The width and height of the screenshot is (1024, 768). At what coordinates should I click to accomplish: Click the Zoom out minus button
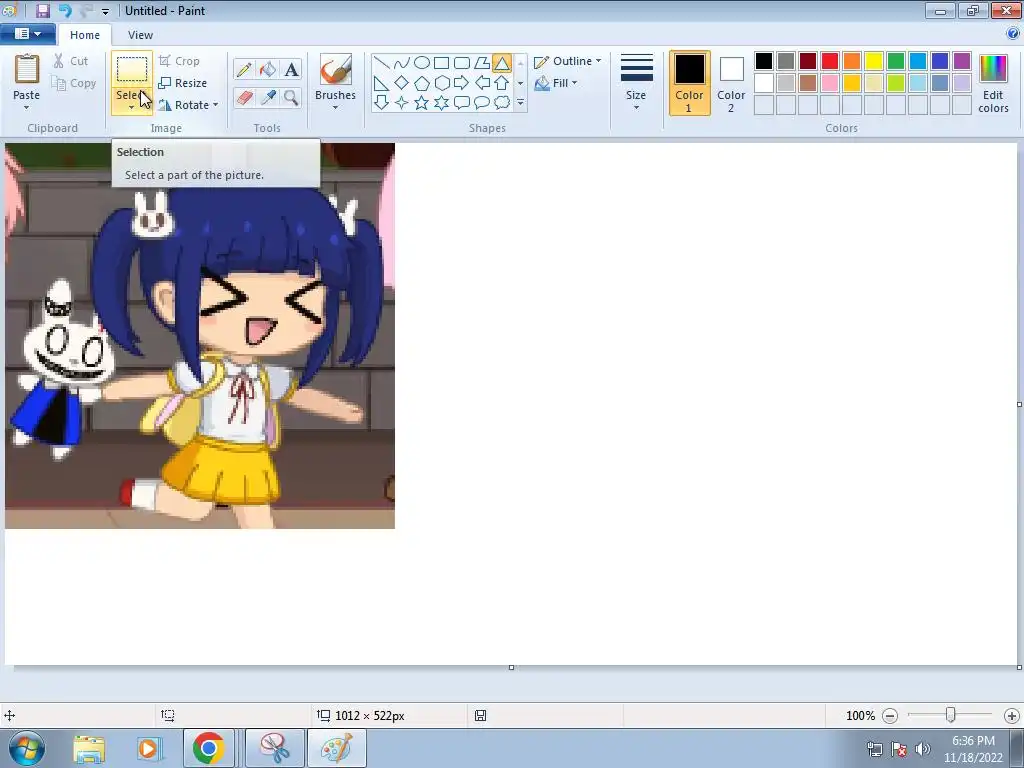(889, 716)
